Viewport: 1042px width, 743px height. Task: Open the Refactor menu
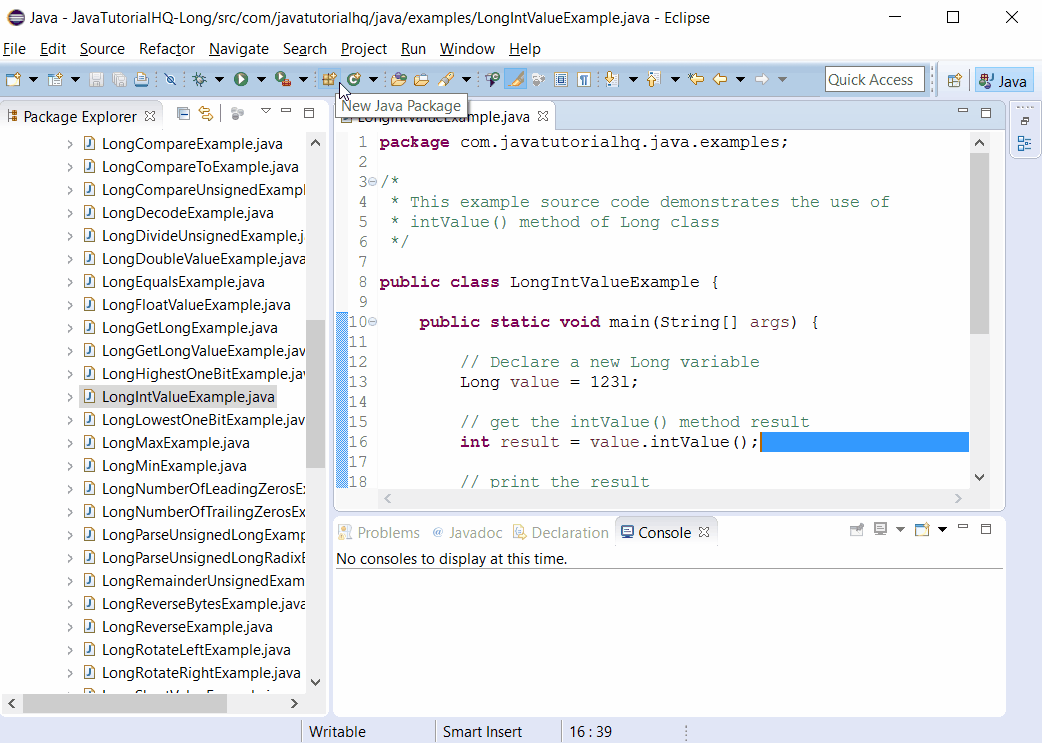166,49
